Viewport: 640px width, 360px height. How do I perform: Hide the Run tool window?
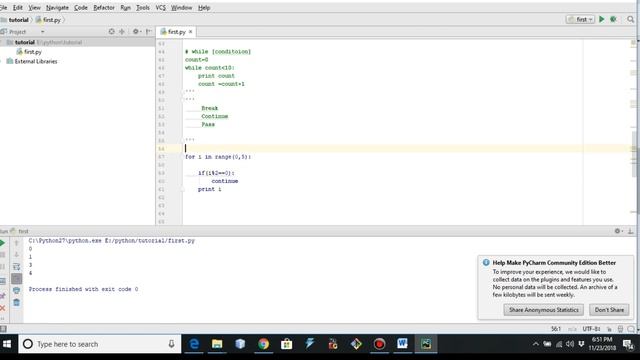point(630,231)
